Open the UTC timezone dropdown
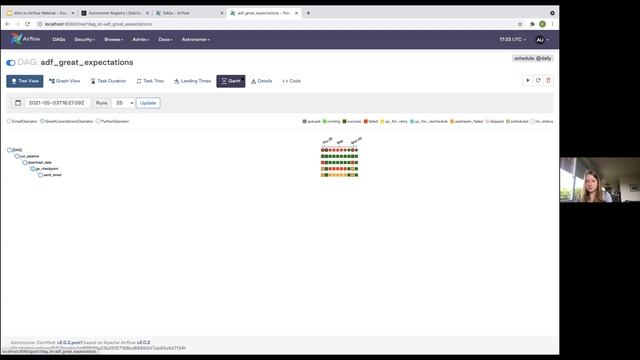640x360 pixels. tap(513, 40)
